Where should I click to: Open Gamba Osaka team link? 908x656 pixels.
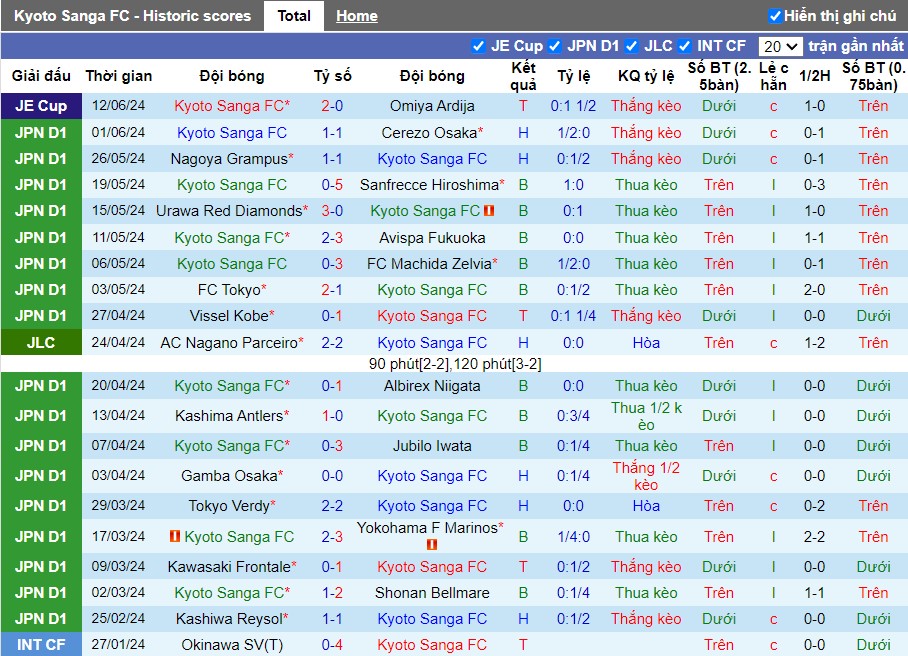(x=229, y=475)
